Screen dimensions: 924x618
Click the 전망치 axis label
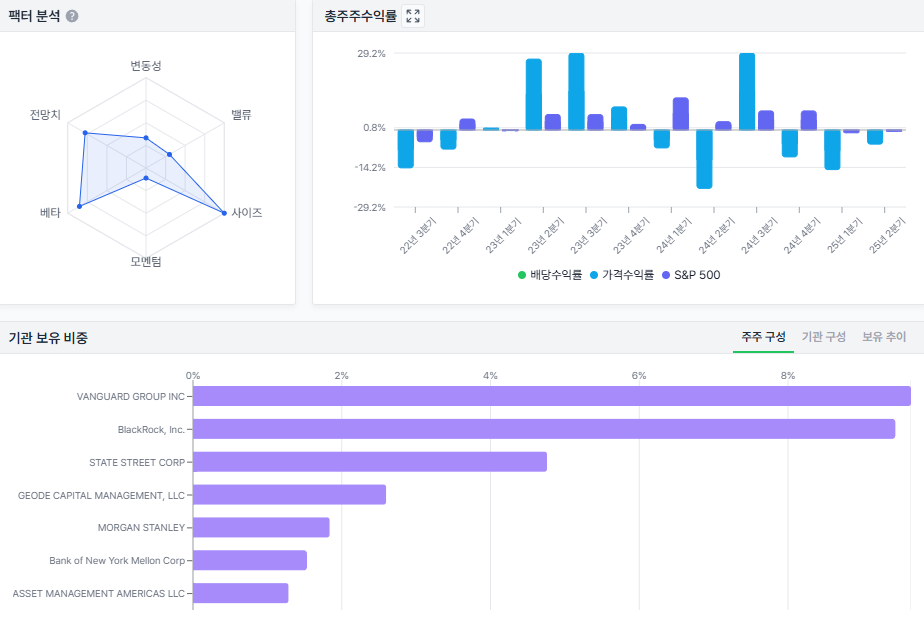[x=45, y=114]
